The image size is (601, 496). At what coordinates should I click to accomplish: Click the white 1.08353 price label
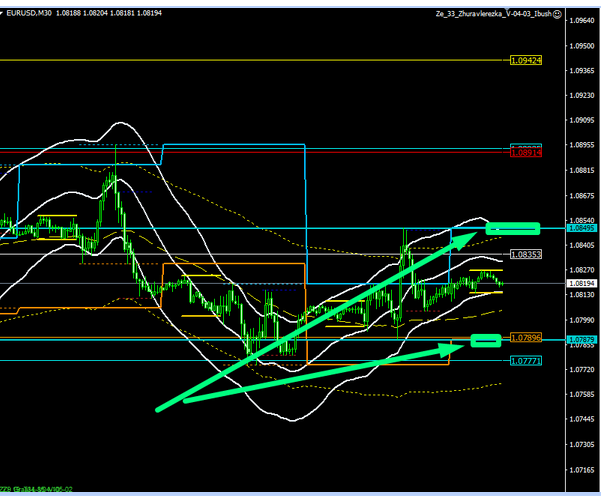coord(525,254)
